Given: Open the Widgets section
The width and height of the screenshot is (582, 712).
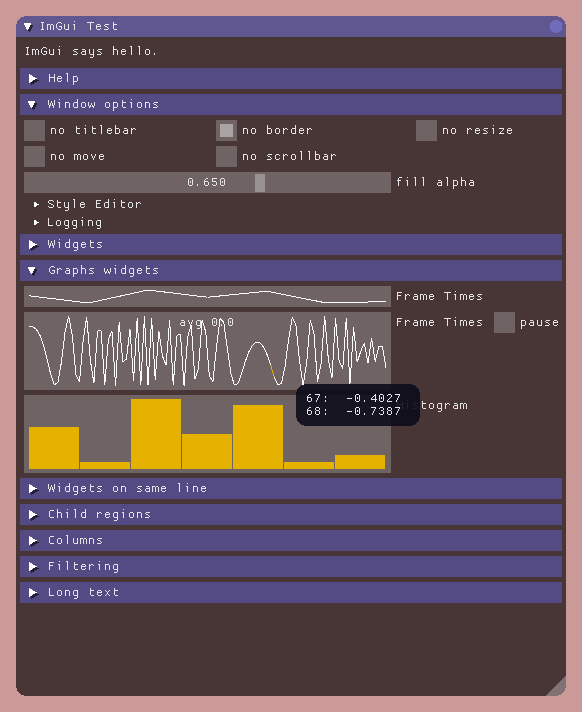Looking at the screenshot, I should point(291,244).
